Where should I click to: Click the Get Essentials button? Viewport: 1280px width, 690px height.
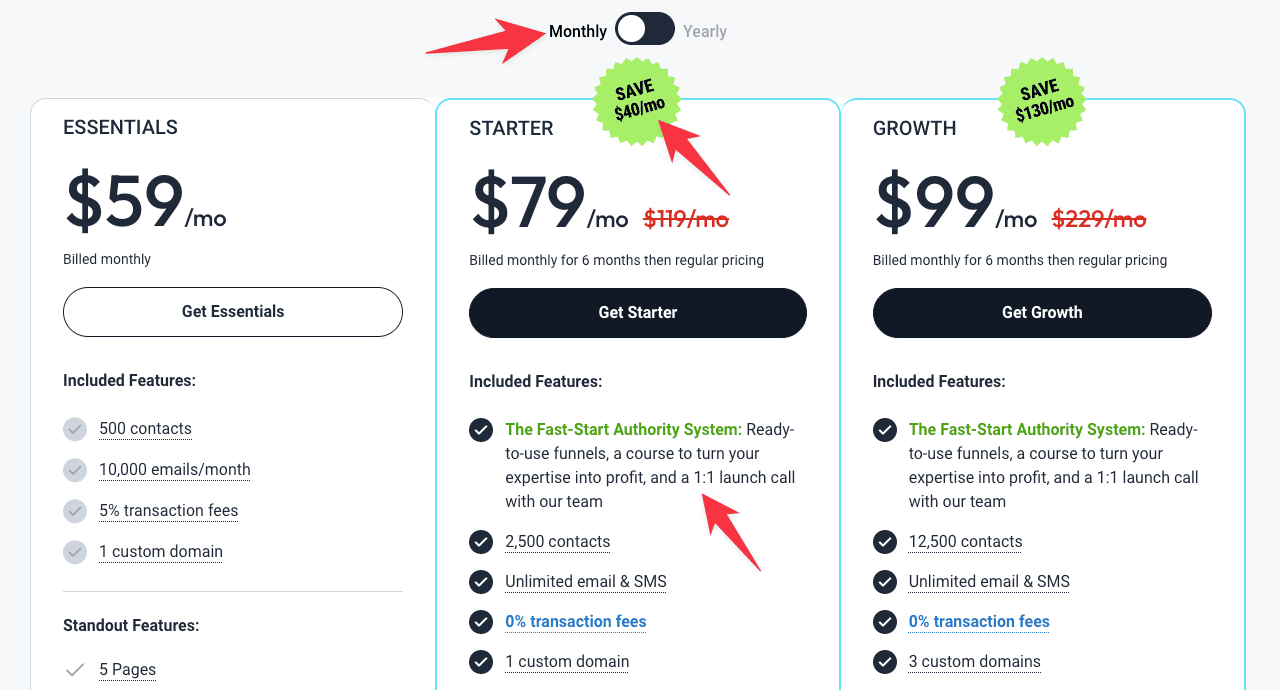click(232, 312)
